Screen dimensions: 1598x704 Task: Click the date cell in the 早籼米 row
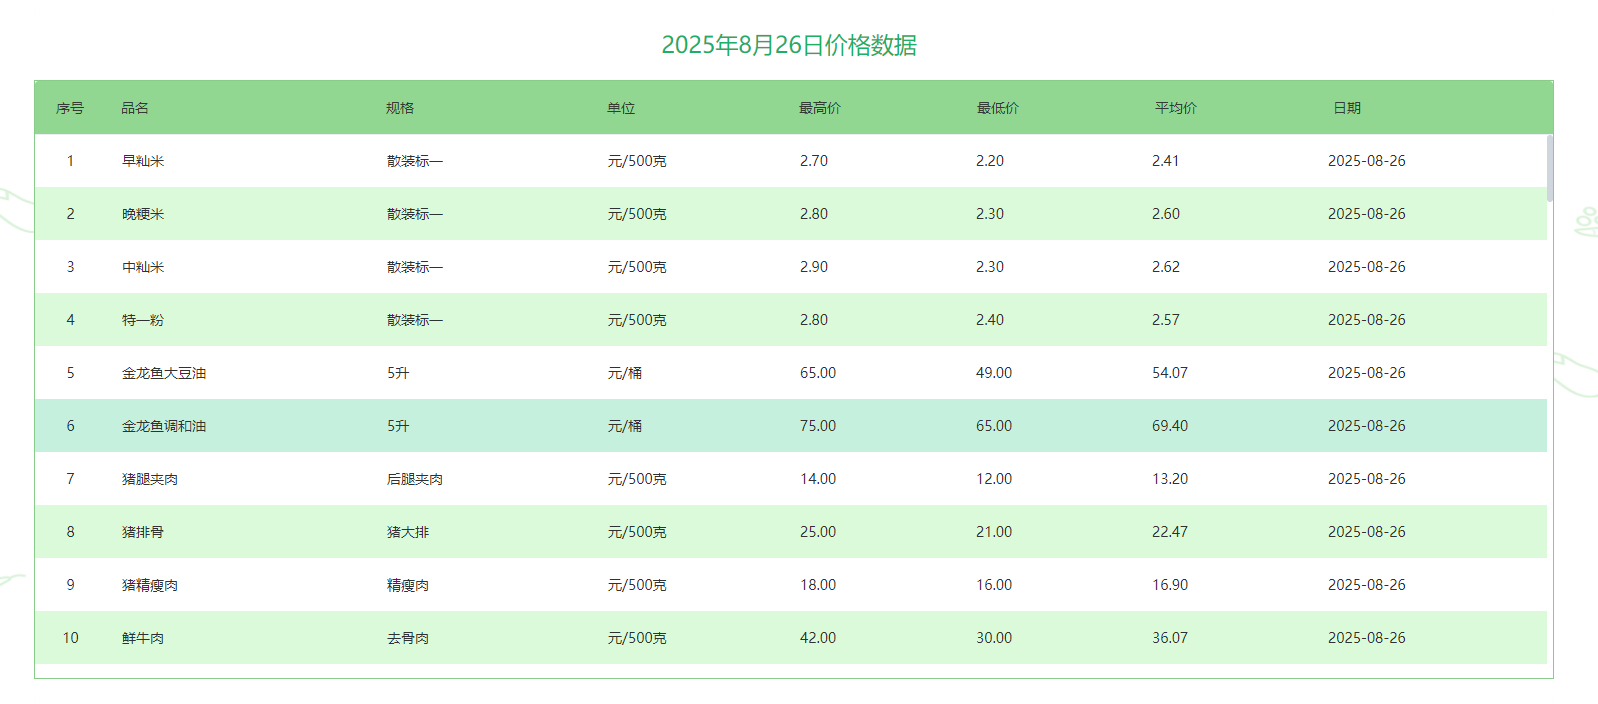click(x=1367, y=161)
